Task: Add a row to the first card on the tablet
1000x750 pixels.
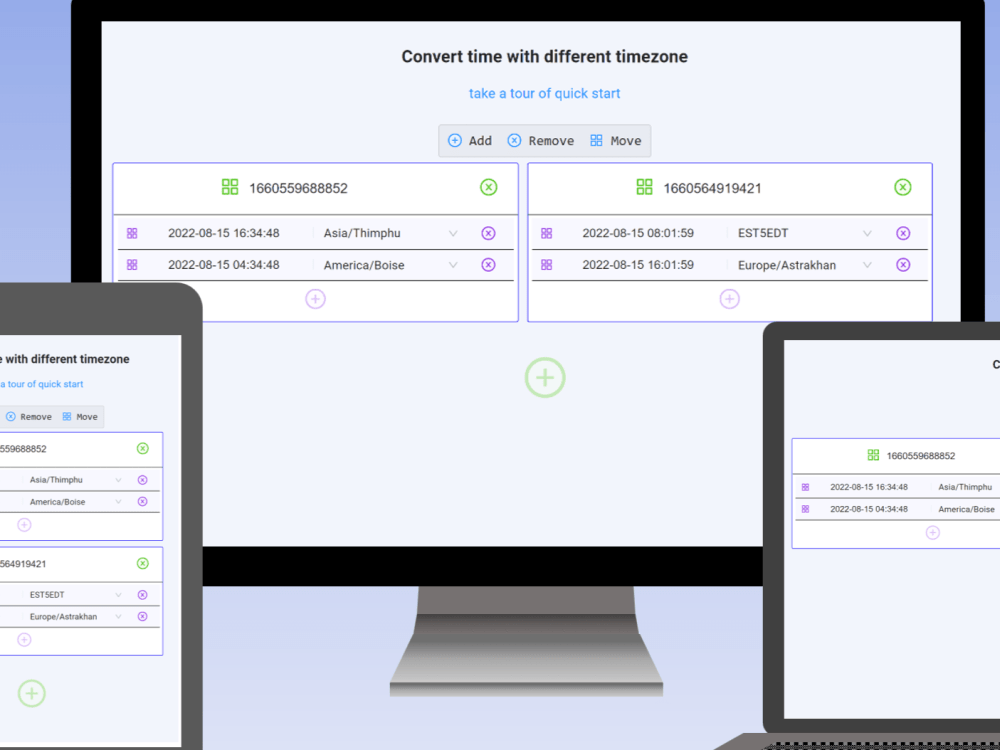Action: click(x=24, y=525)
